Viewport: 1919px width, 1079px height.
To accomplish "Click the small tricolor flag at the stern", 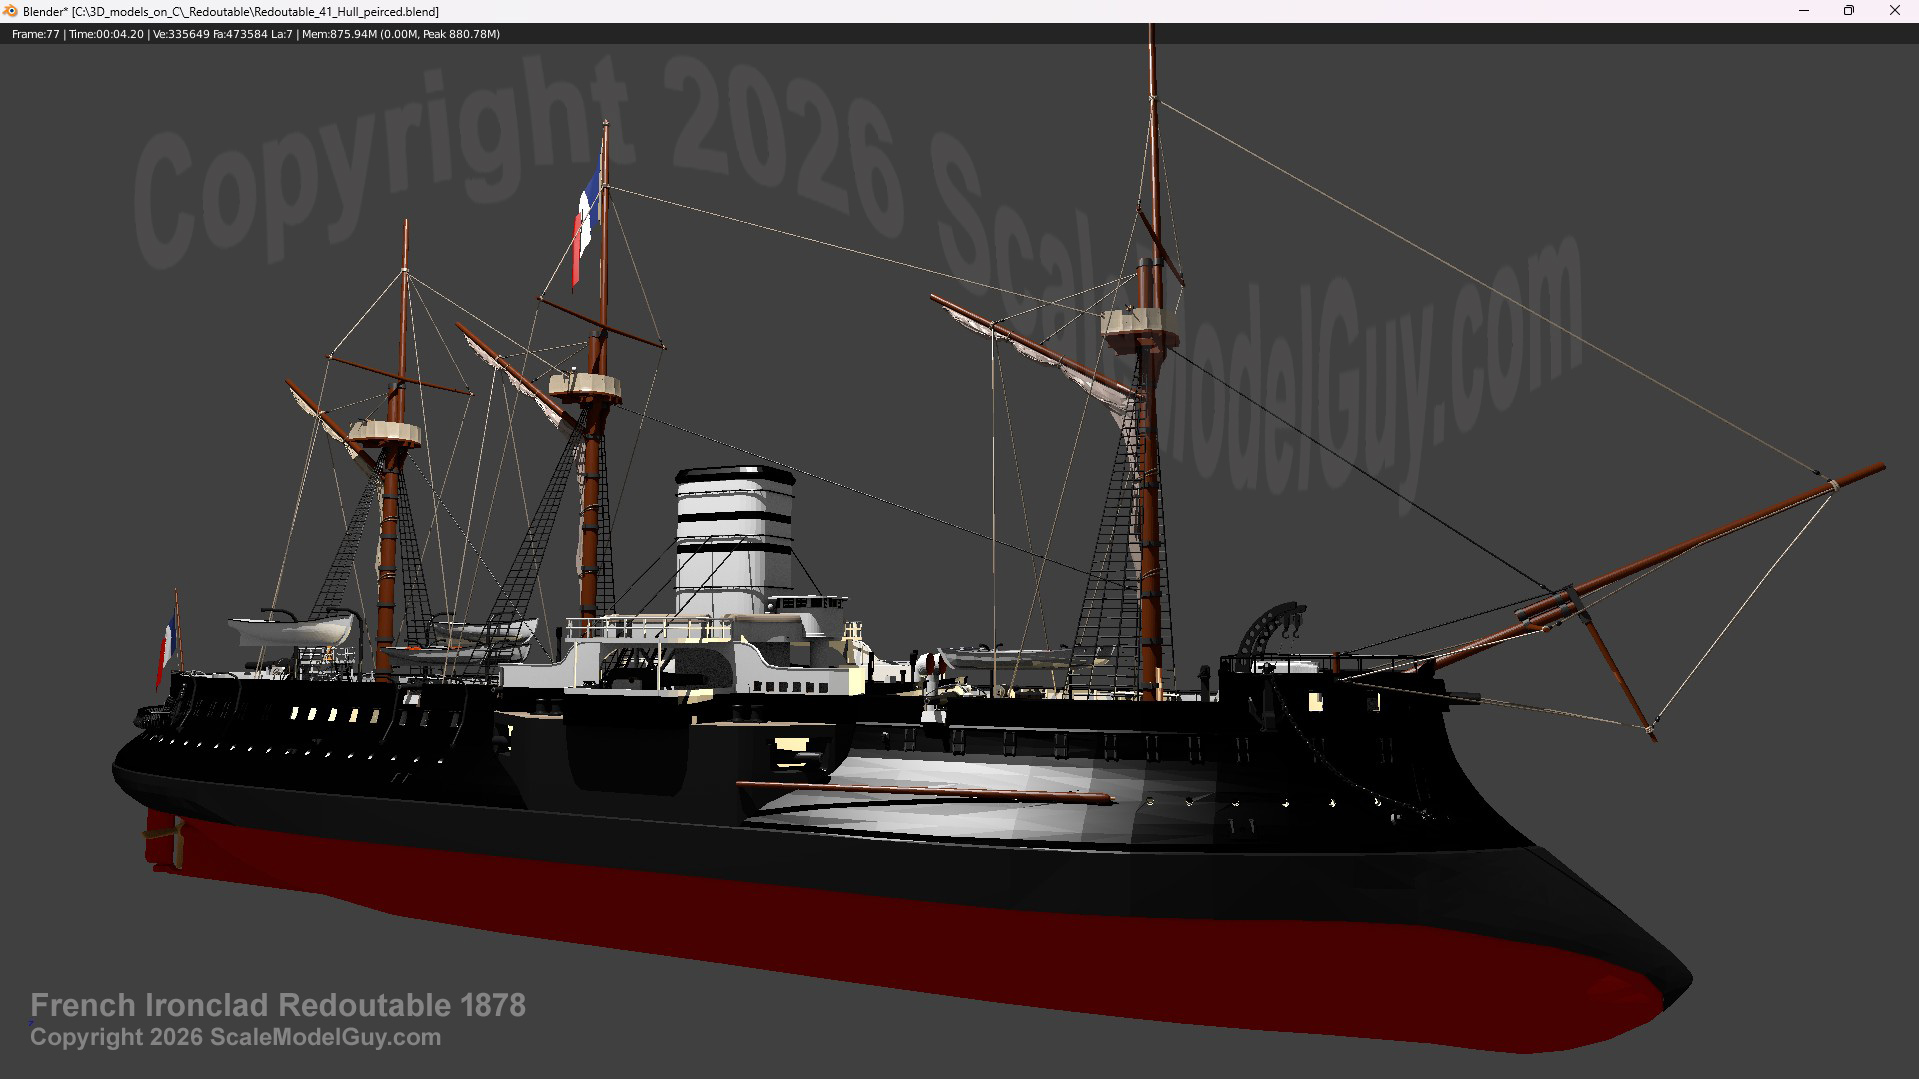I will tap(165, 647).
